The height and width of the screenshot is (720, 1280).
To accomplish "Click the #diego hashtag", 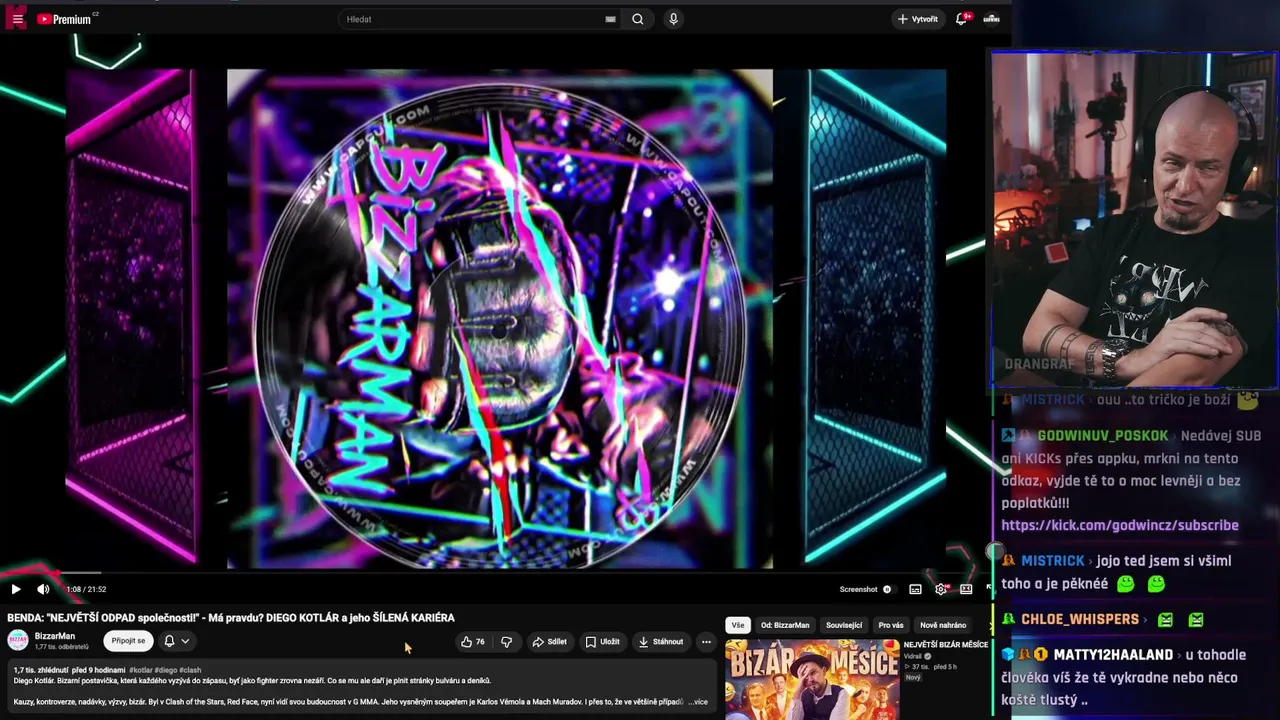I will (165, 670).
